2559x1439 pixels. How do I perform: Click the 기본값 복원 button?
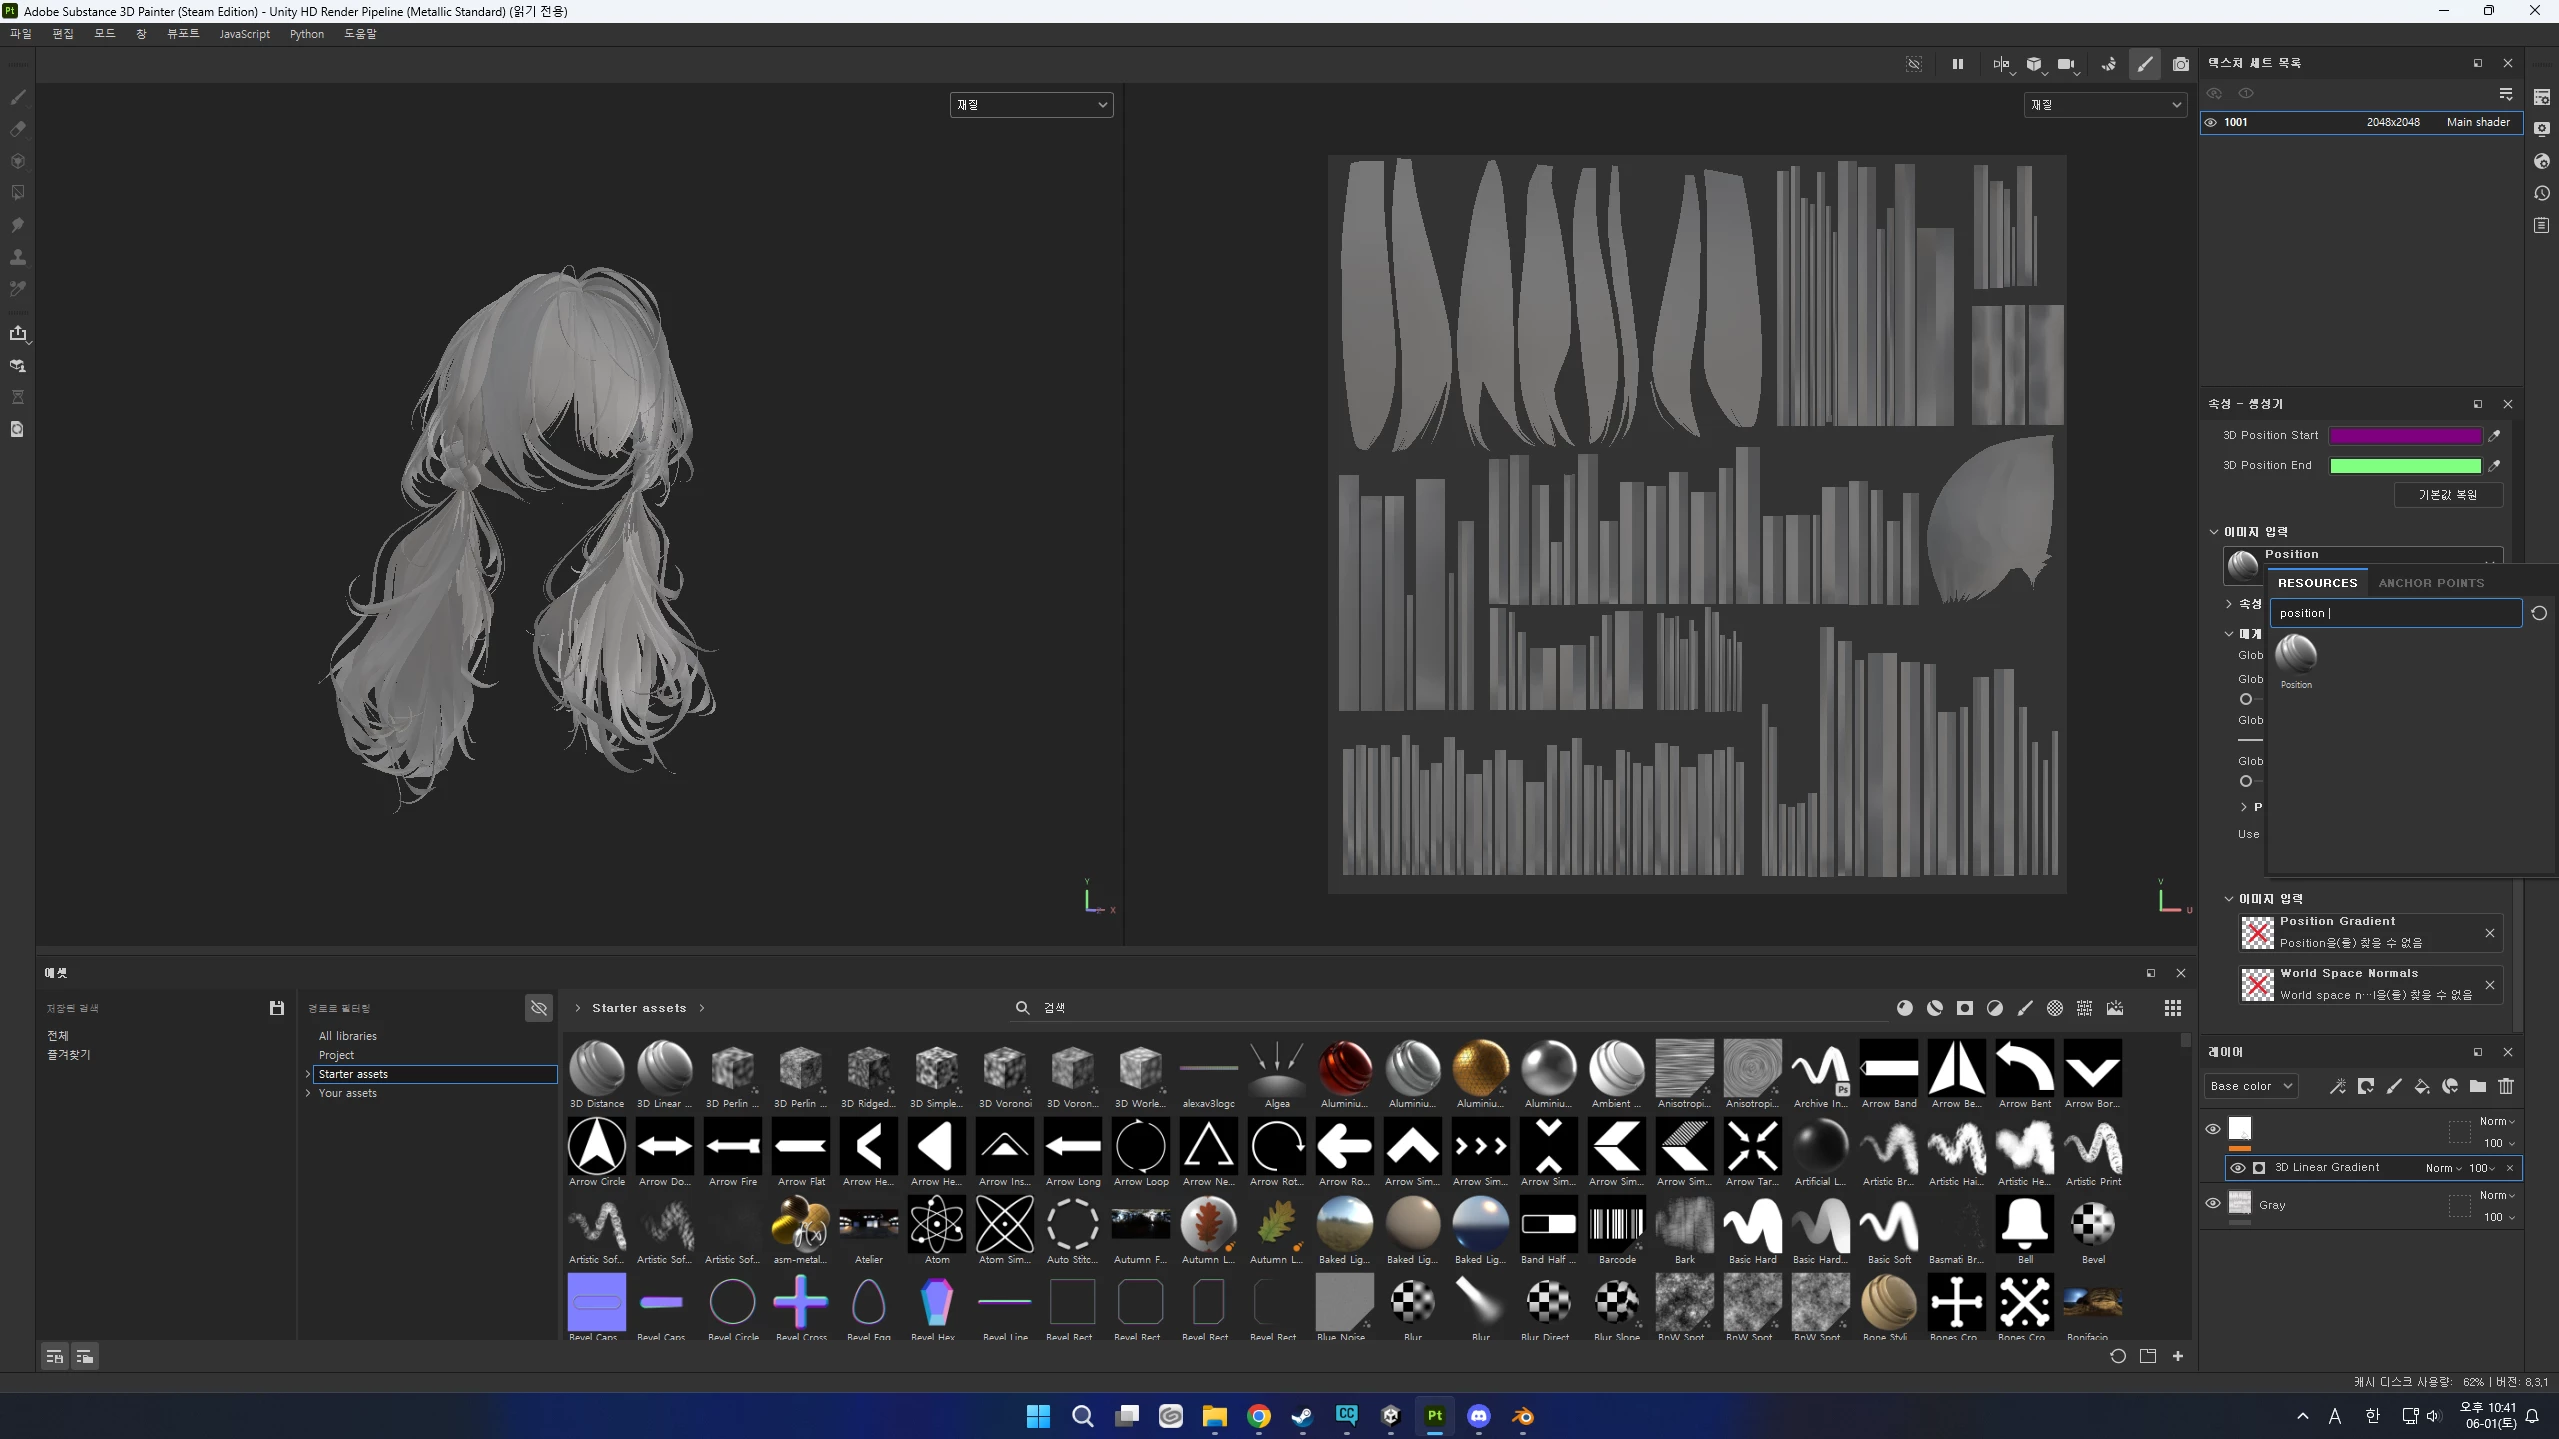point(2447,495)
